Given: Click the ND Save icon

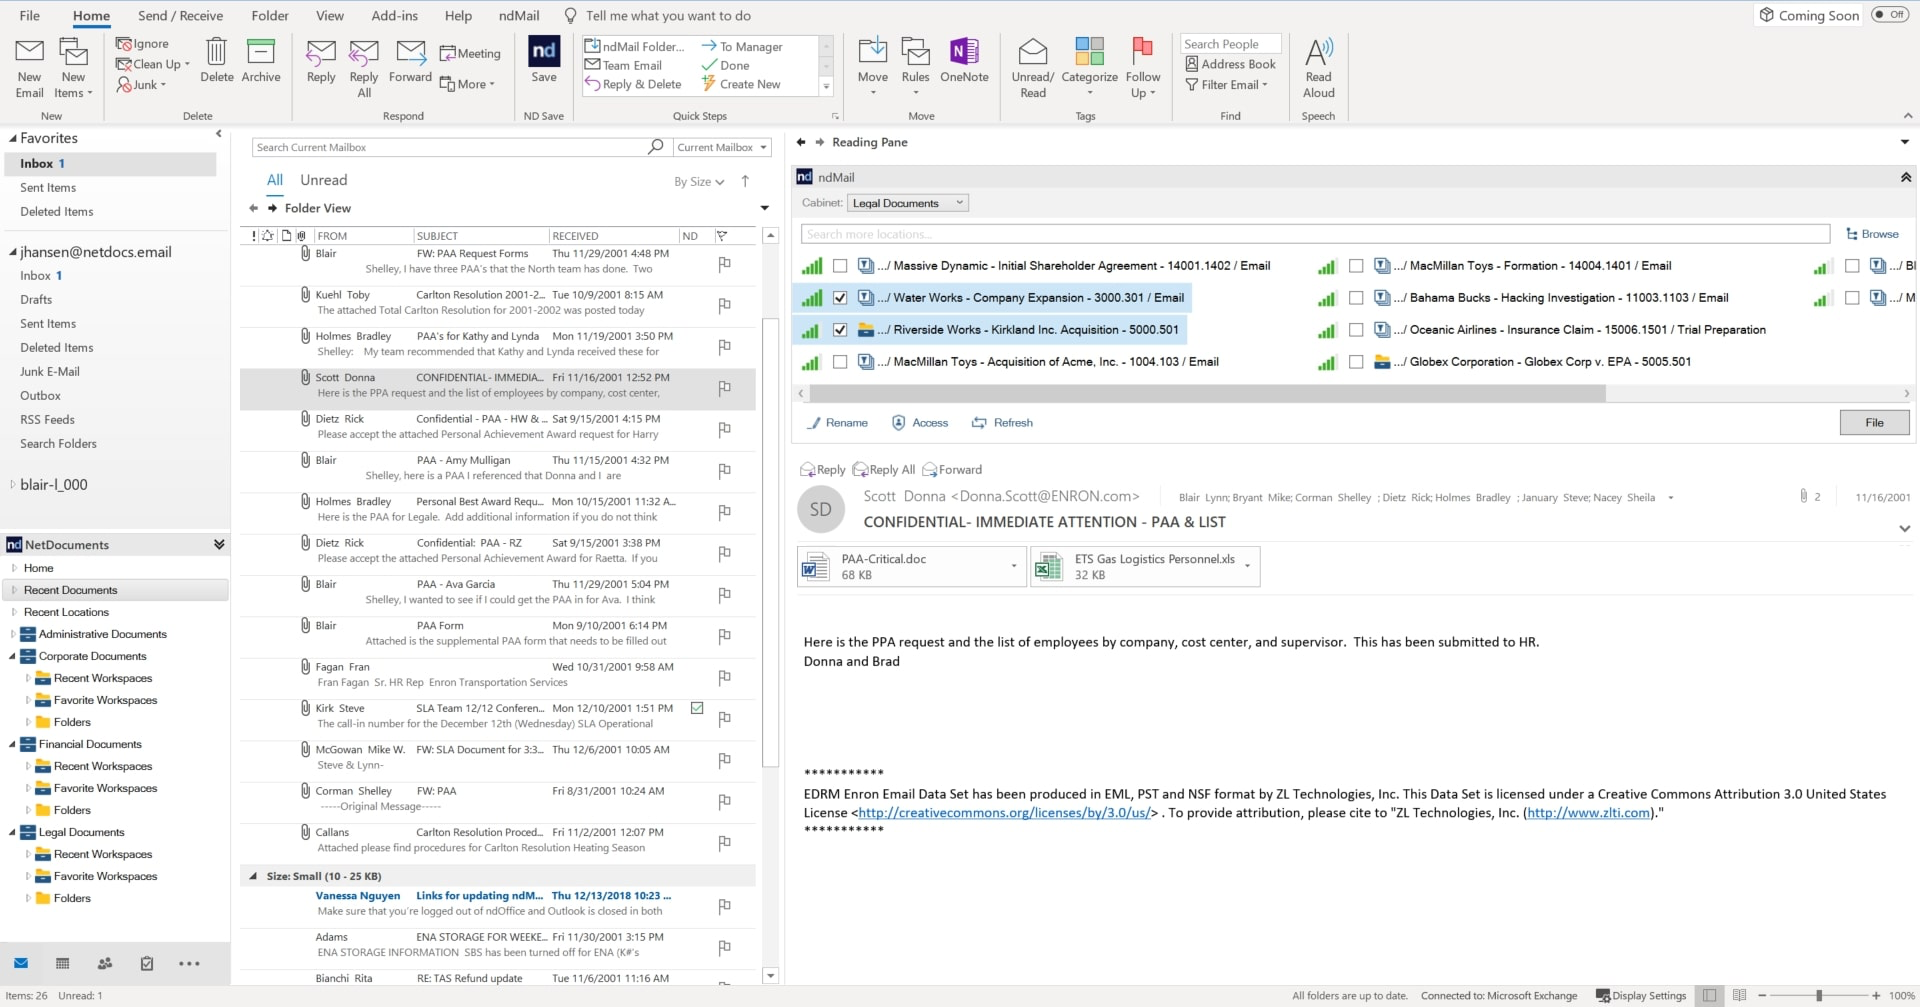Looking at the screenshot, I should click(x=544, y=60).
